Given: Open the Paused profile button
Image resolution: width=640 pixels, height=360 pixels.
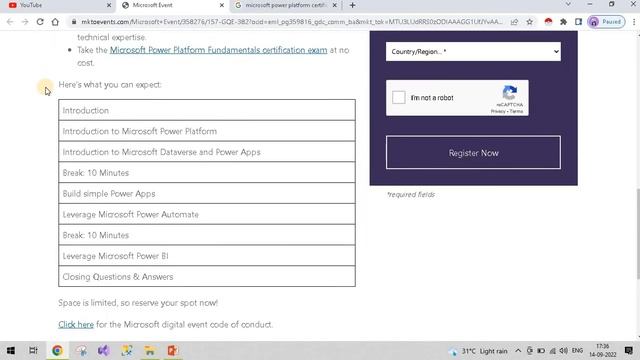Looking at the screenshot, I should (606, 22).
